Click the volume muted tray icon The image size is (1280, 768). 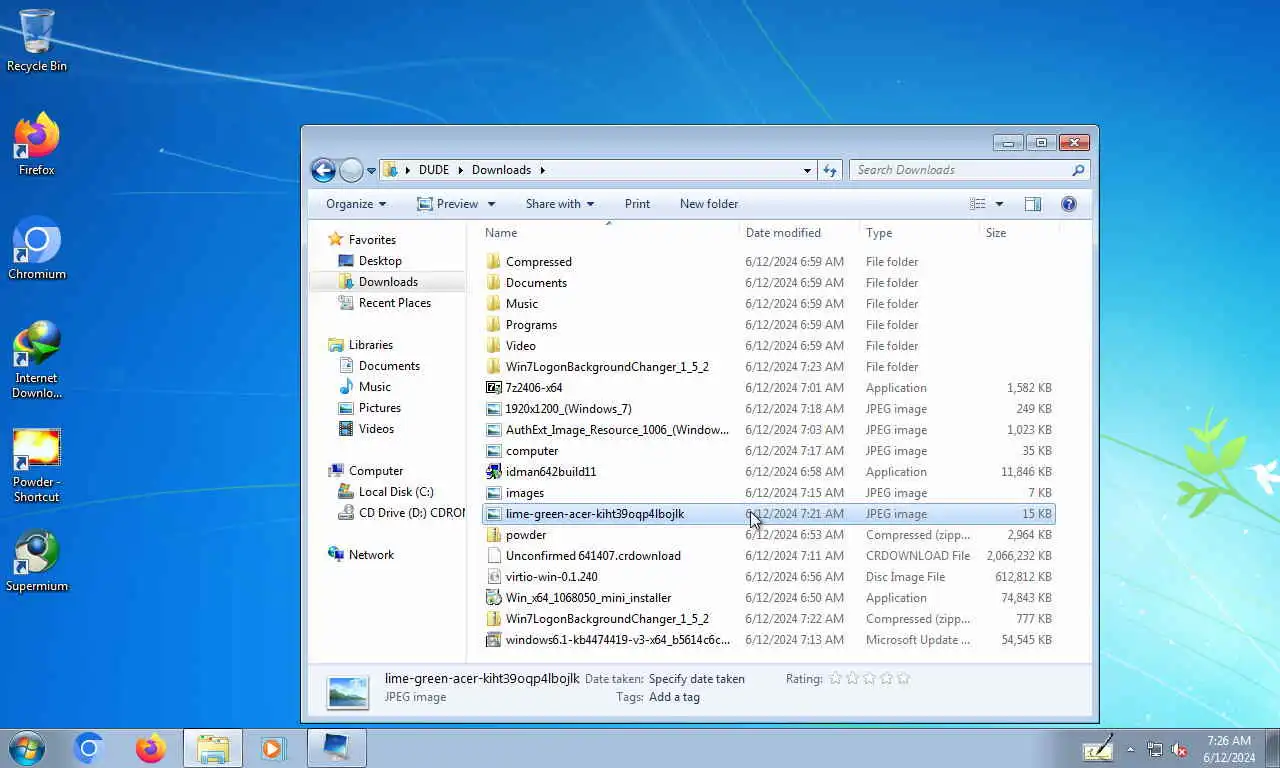pos(1179,749)
